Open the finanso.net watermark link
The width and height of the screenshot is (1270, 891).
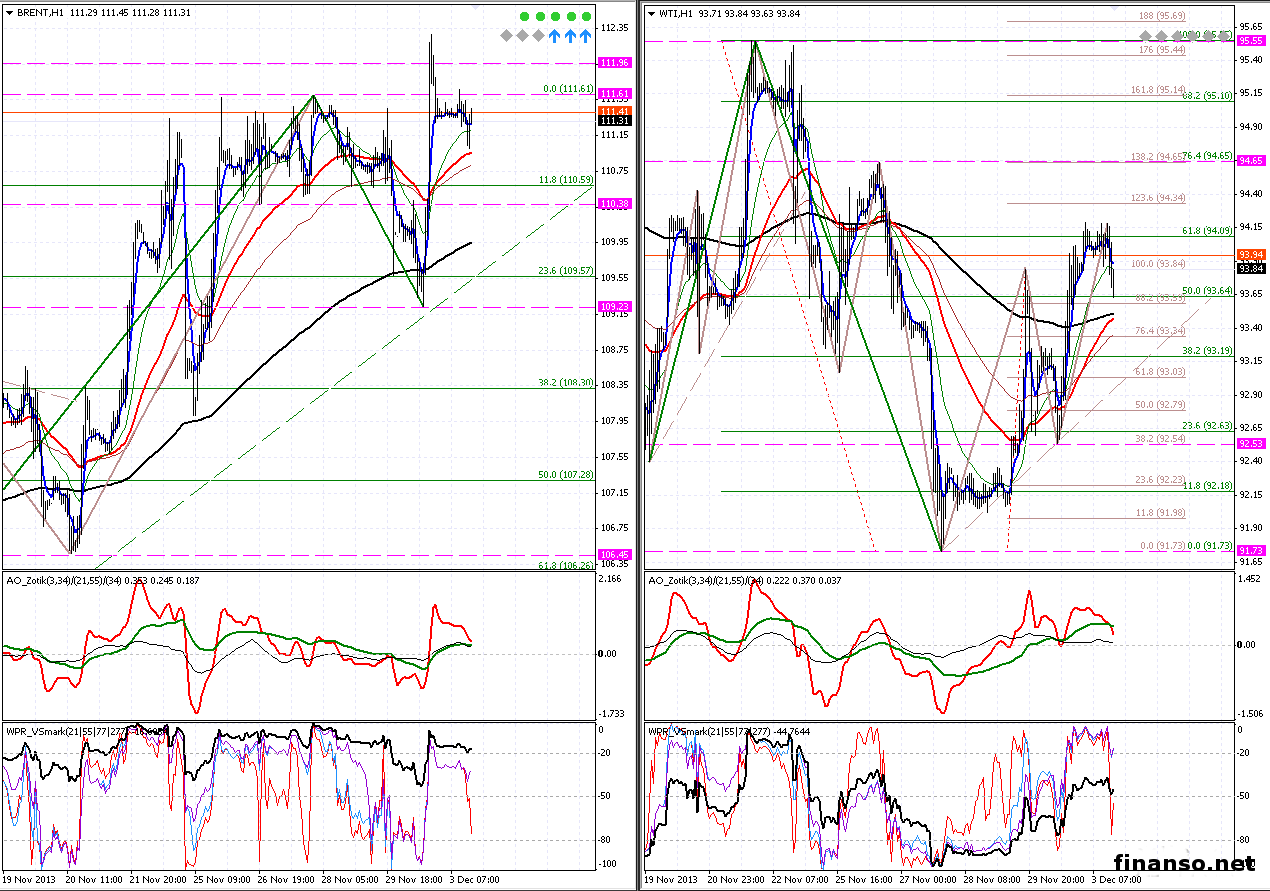[1183, 862]
